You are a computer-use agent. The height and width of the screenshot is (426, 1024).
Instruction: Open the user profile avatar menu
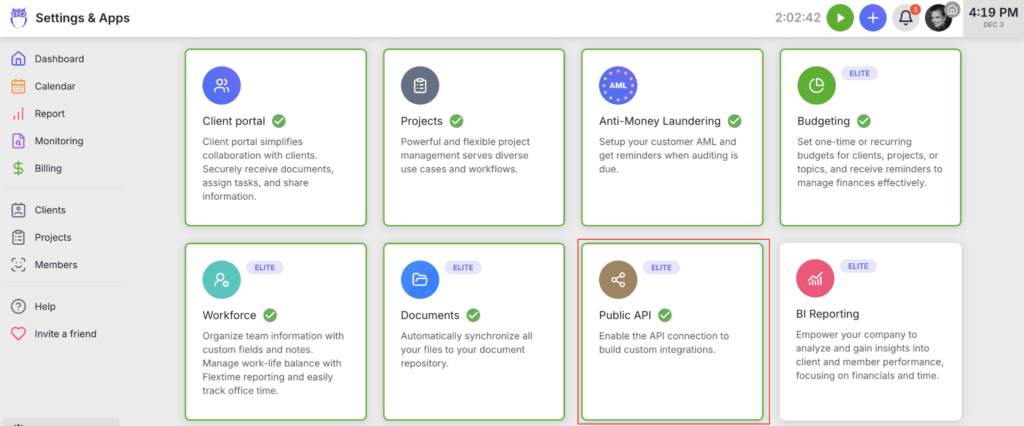938,18
